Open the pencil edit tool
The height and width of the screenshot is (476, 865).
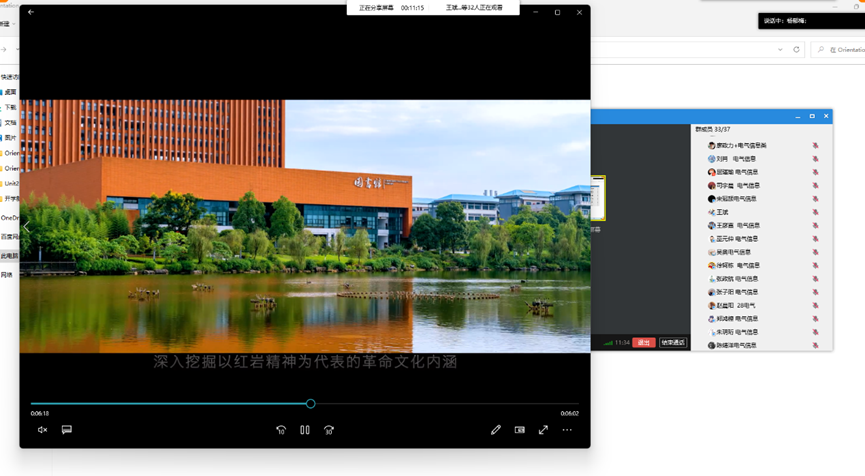coord(495,430)
